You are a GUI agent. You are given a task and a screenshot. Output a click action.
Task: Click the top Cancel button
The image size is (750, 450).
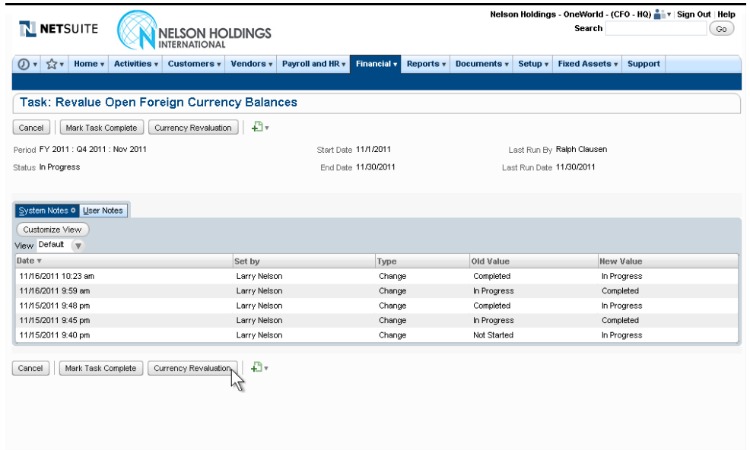(31, 128)
